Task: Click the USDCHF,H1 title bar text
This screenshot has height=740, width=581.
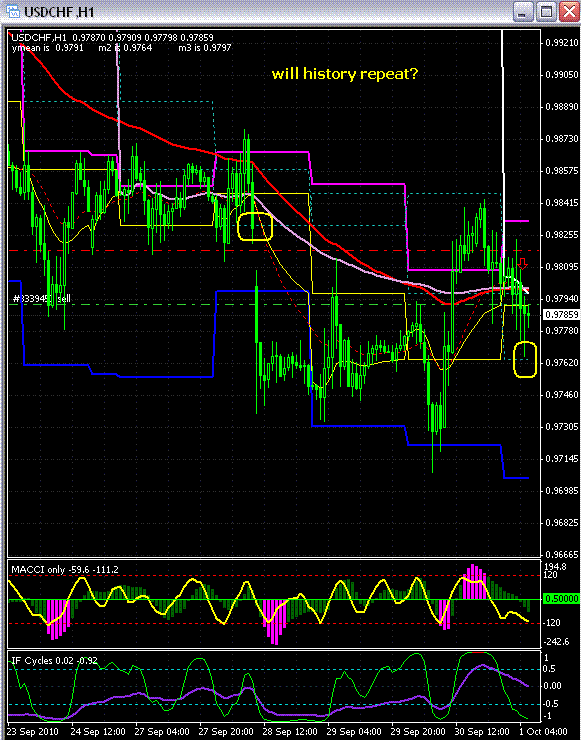Action: (59, 11)
